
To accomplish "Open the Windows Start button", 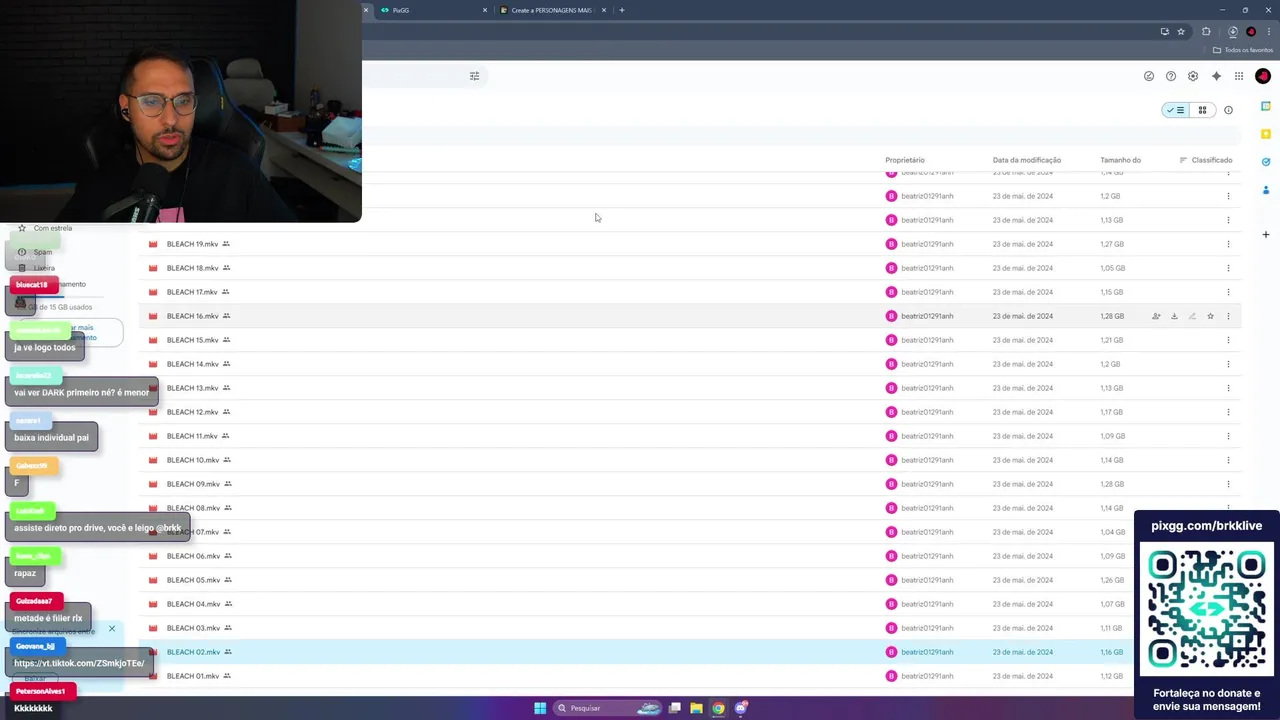I will [540, 708].
